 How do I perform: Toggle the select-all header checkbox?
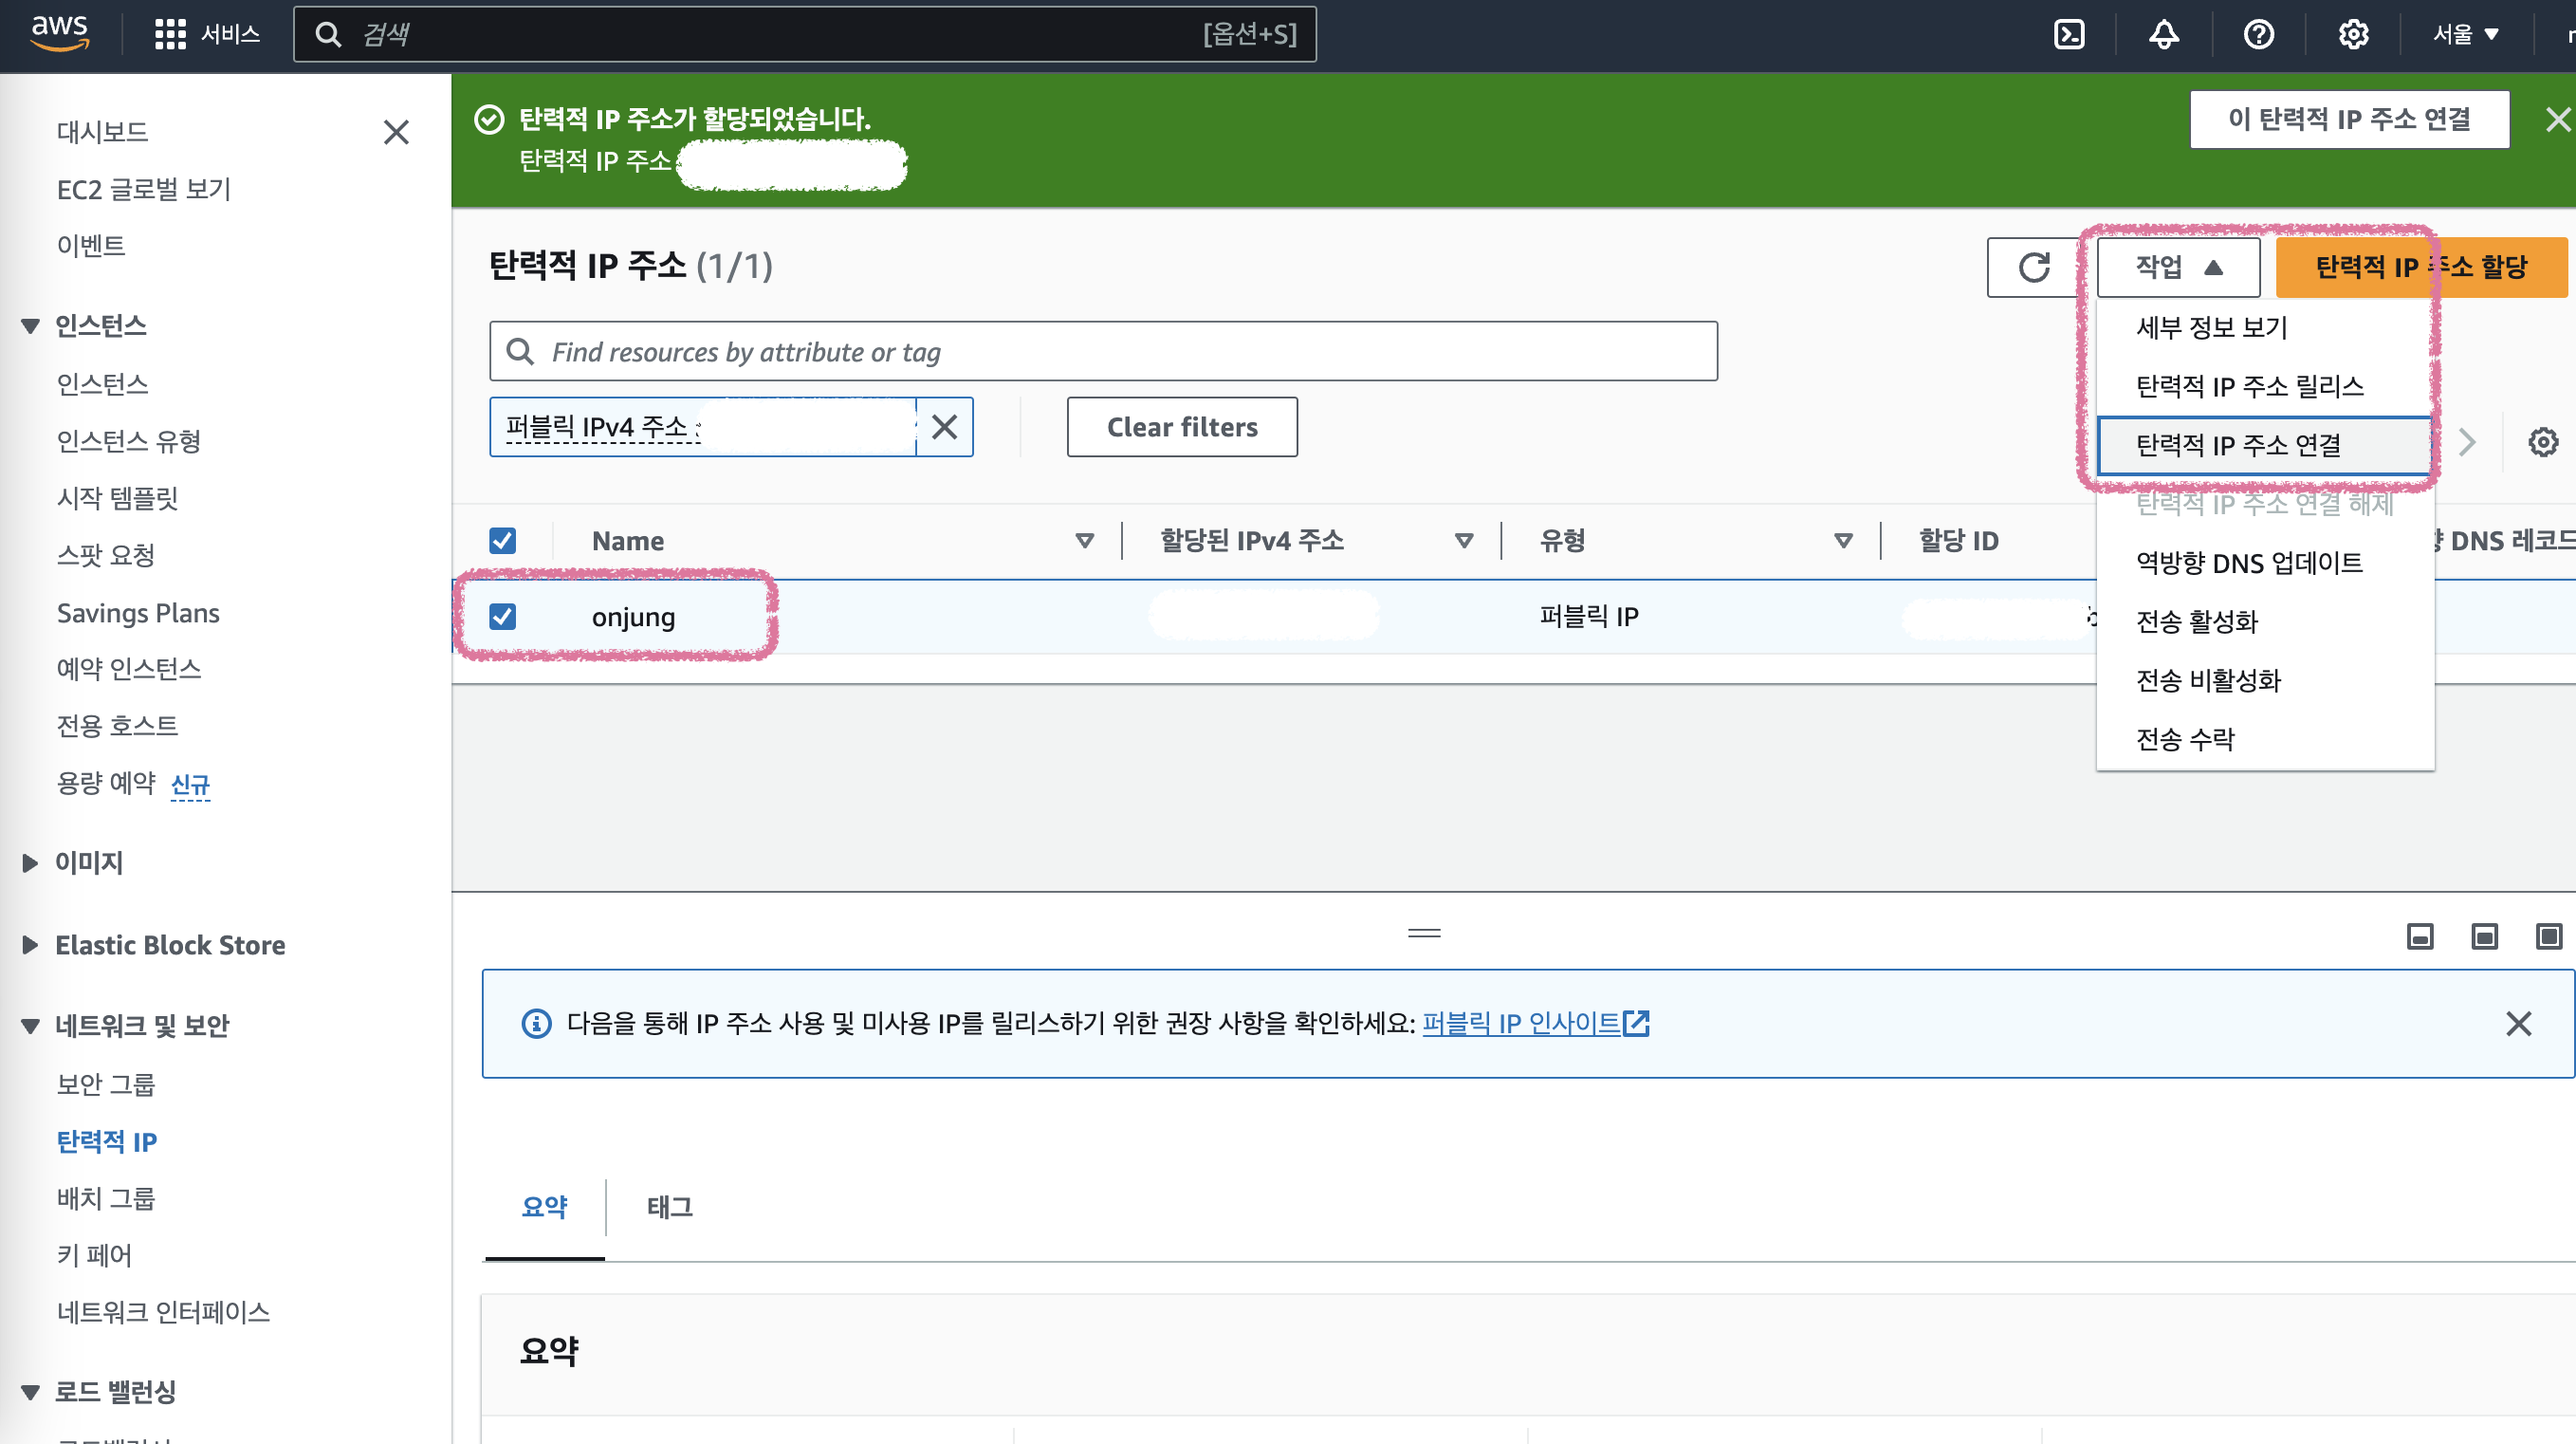point(503,541)
